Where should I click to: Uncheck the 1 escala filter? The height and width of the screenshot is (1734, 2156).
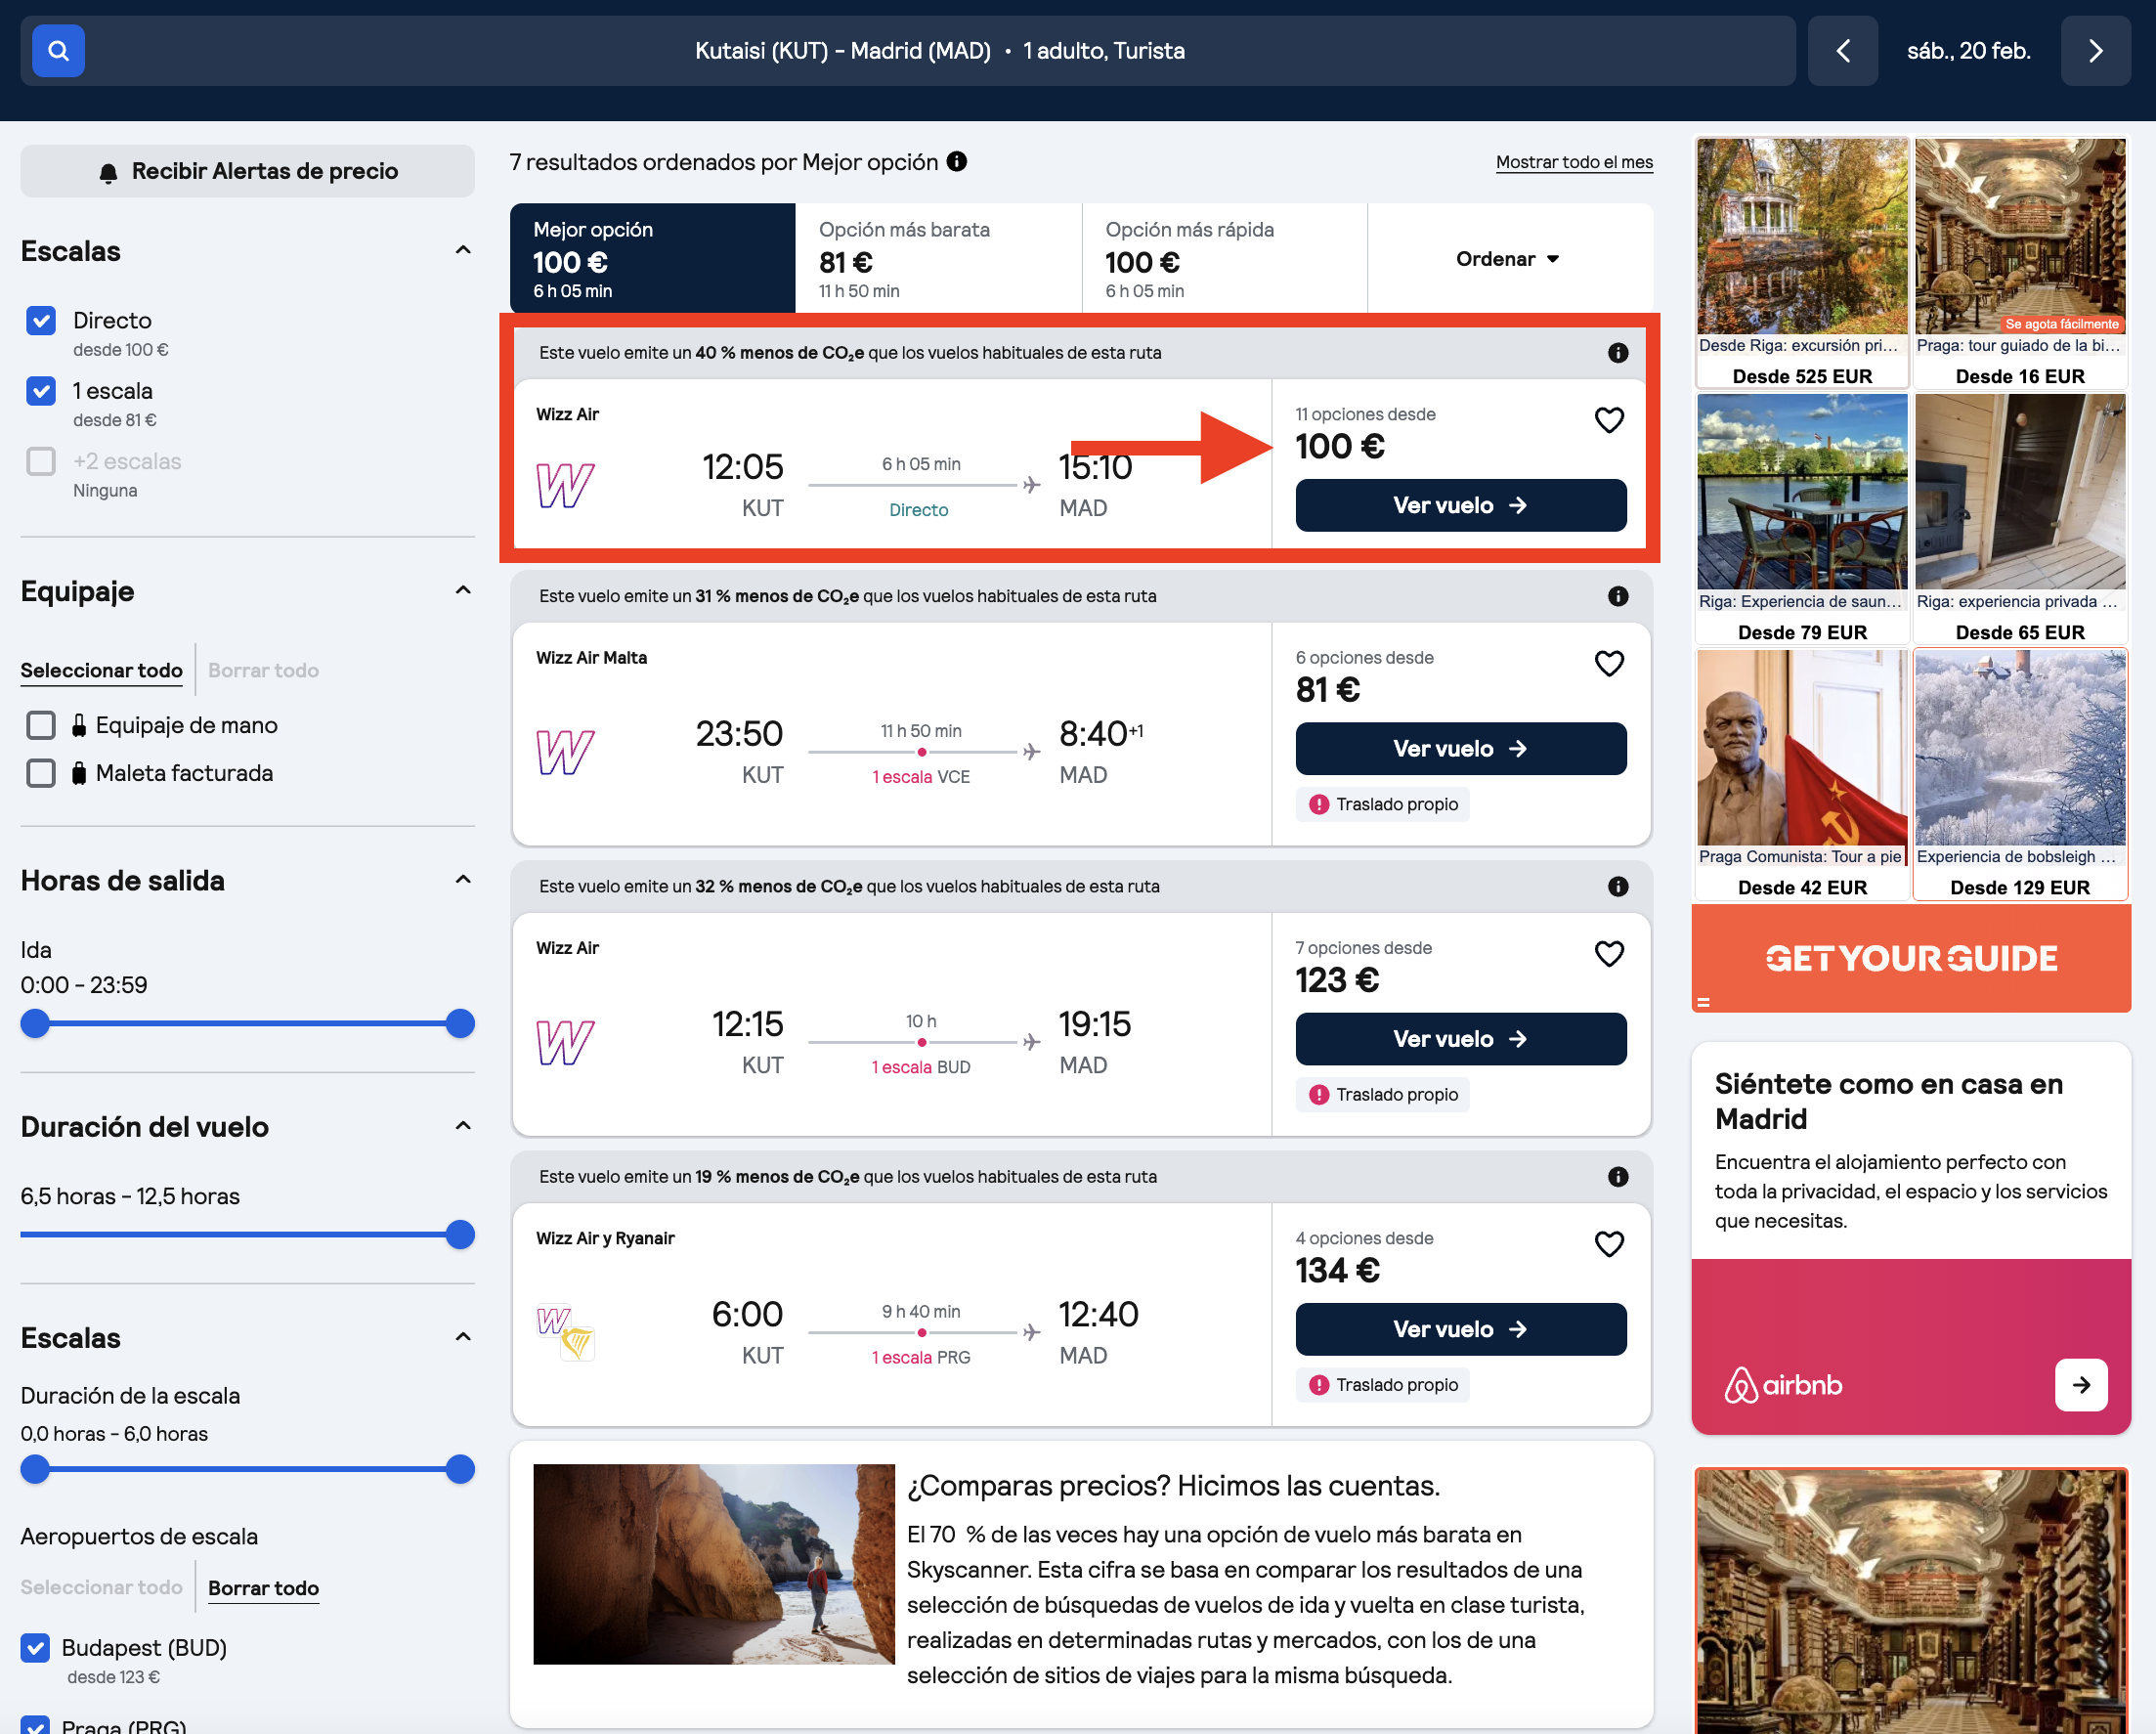41,391
